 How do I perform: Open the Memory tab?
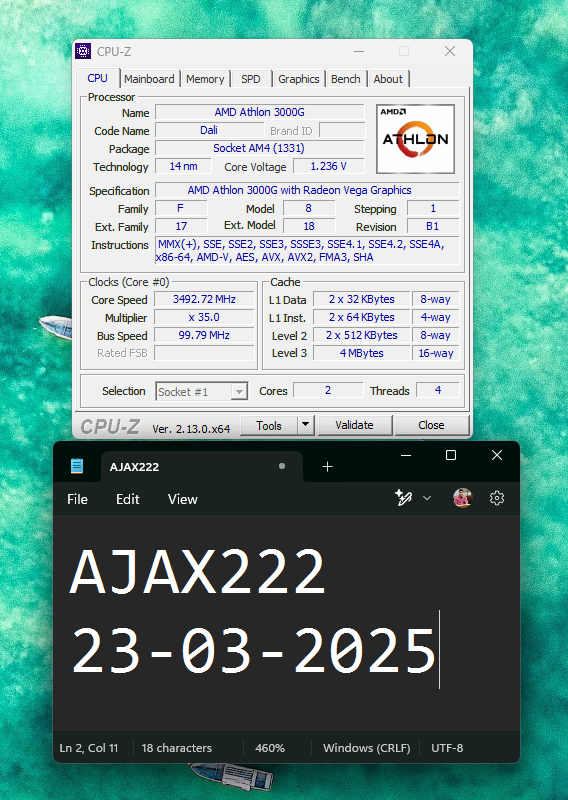pos(205,79)
